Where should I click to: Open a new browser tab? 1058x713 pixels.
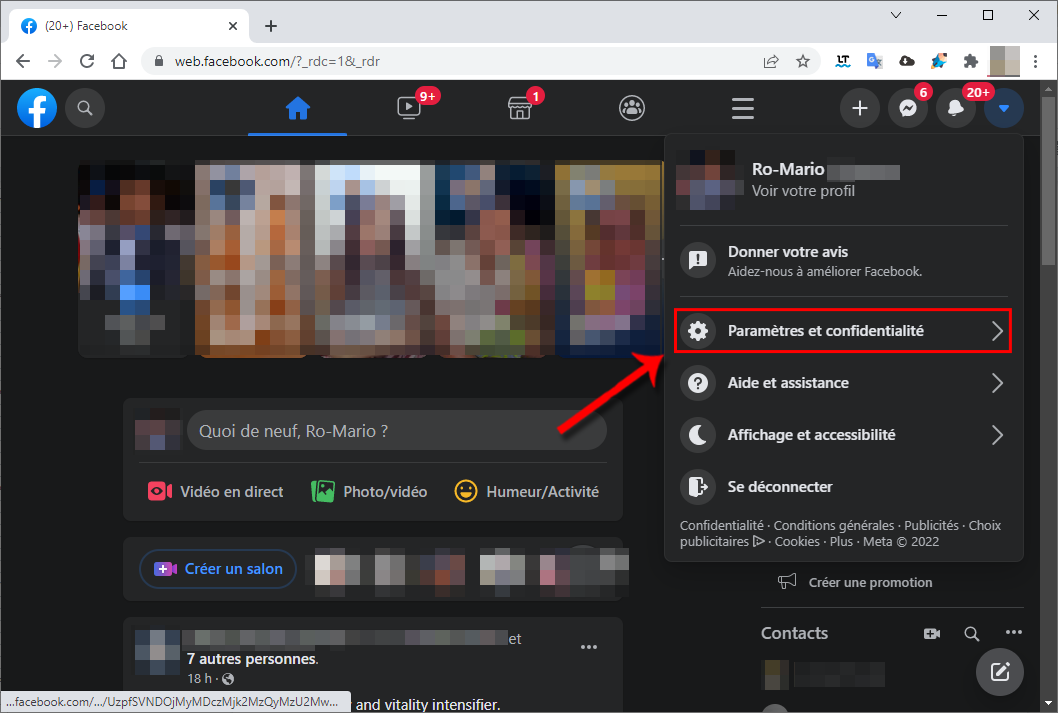(271, 26)
